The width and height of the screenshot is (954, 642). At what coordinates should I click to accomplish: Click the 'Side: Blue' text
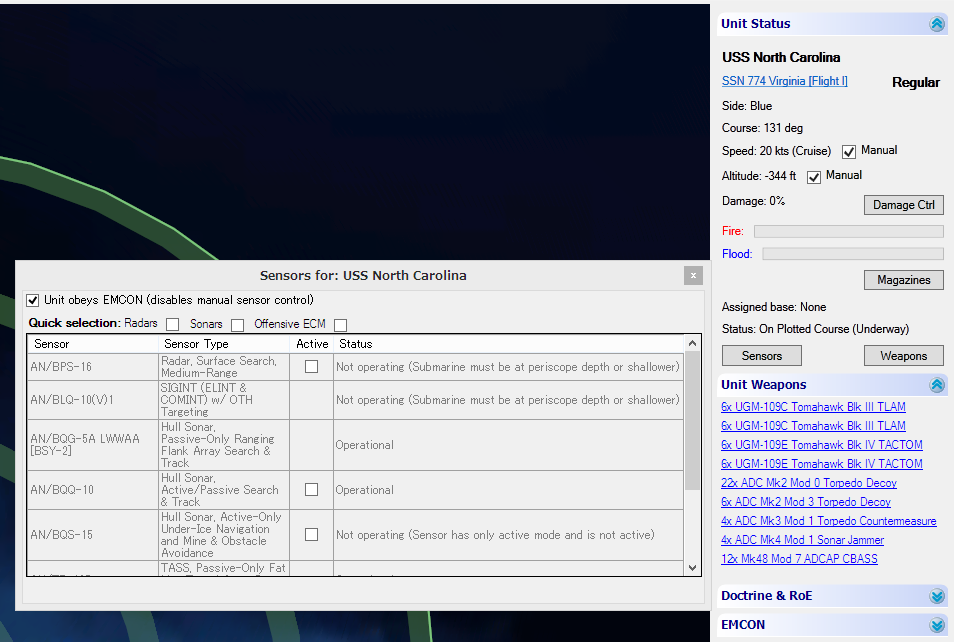[x=747, y=106]
